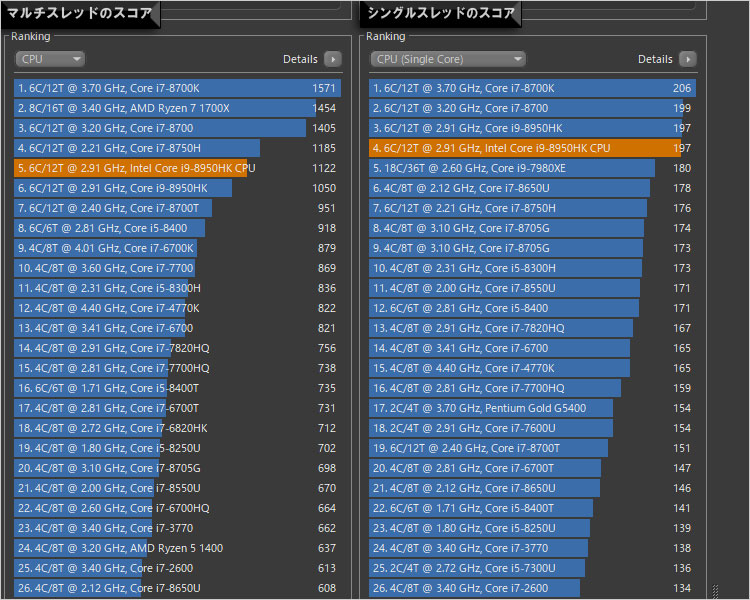This screenshot has height=600, width=750.
Task: Click the resize grip at the window corner
Action: [714, 590]
